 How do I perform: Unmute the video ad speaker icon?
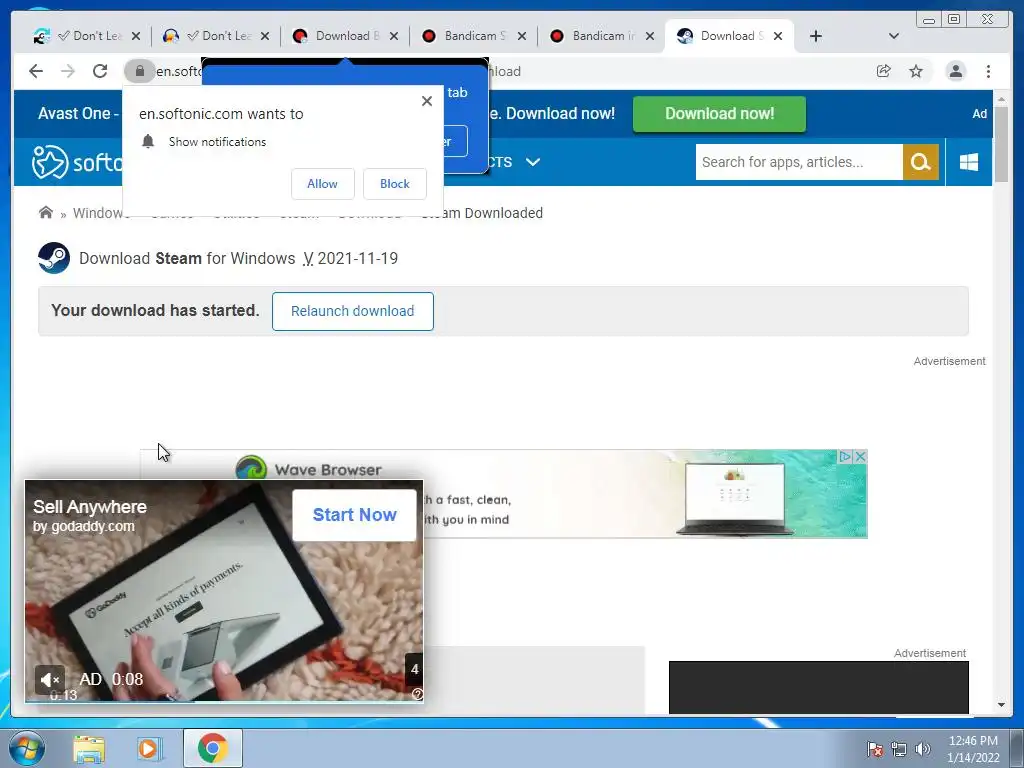(x=50, y=680)
